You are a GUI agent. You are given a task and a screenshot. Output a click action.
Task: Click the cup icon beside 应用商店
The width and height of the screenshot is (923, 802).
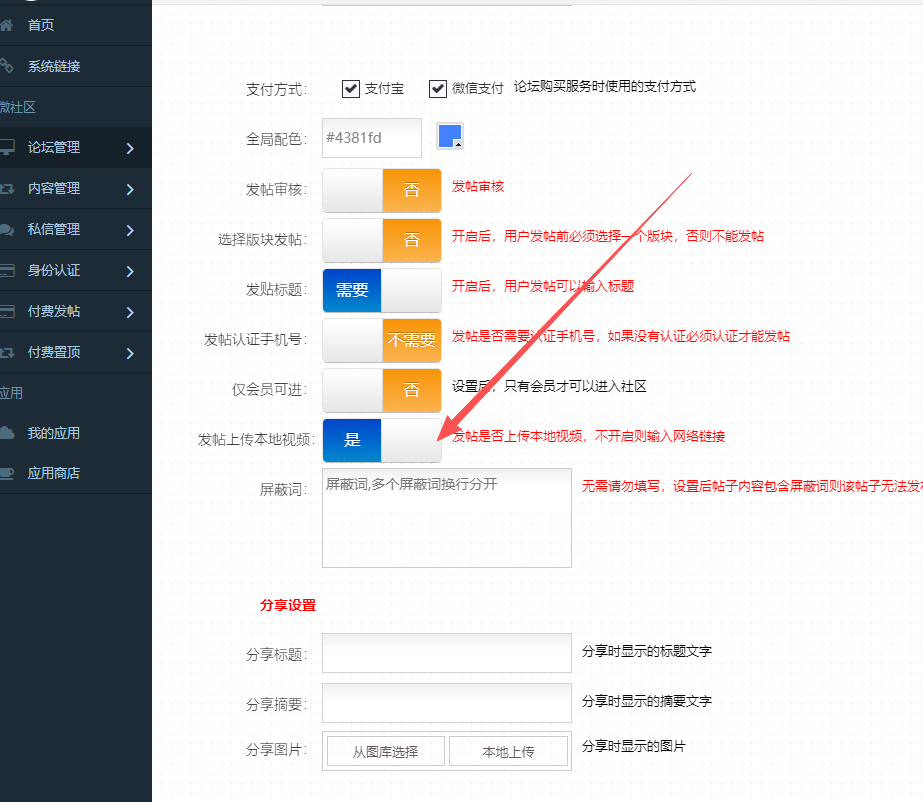click(6, 473)
